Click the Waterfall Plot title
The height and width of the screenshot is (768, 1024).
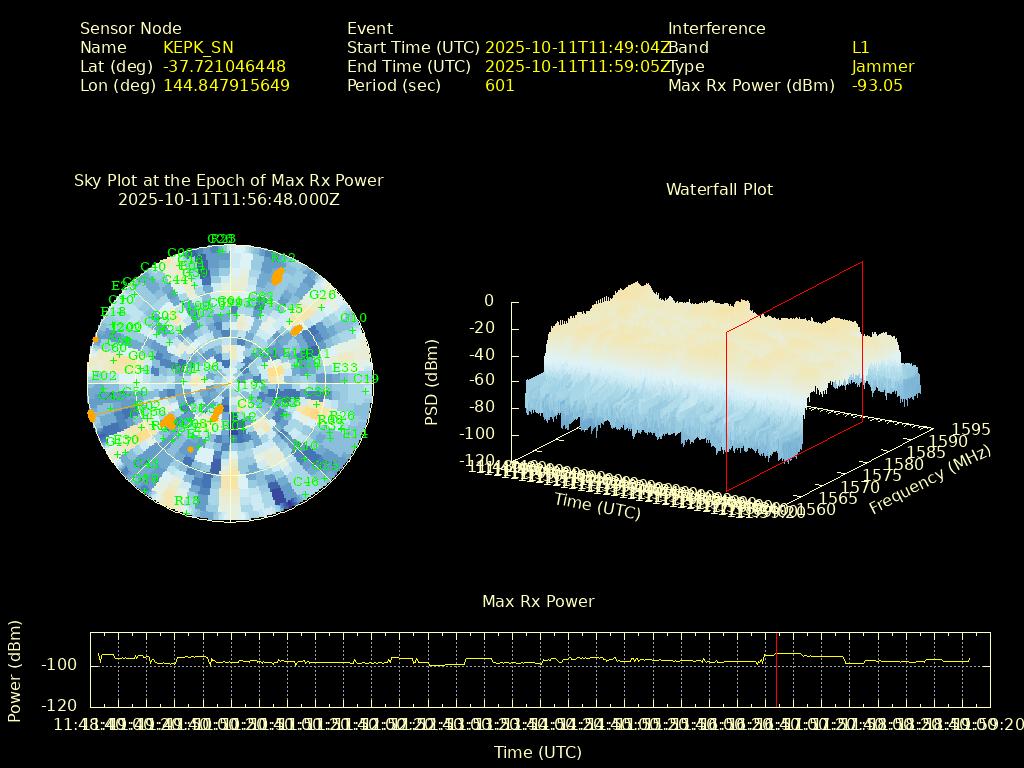click(719, 189)
